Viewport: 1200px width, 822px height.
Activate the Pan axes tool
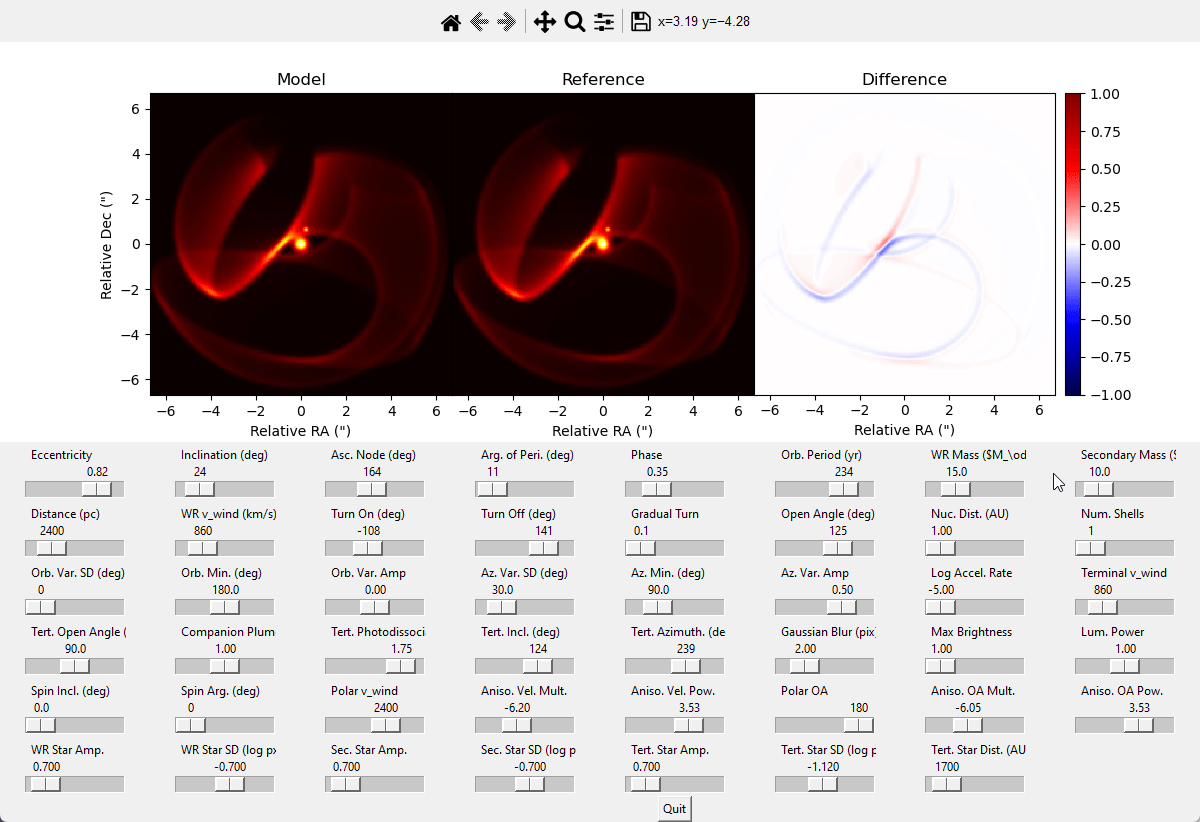[x=544, y=21]
